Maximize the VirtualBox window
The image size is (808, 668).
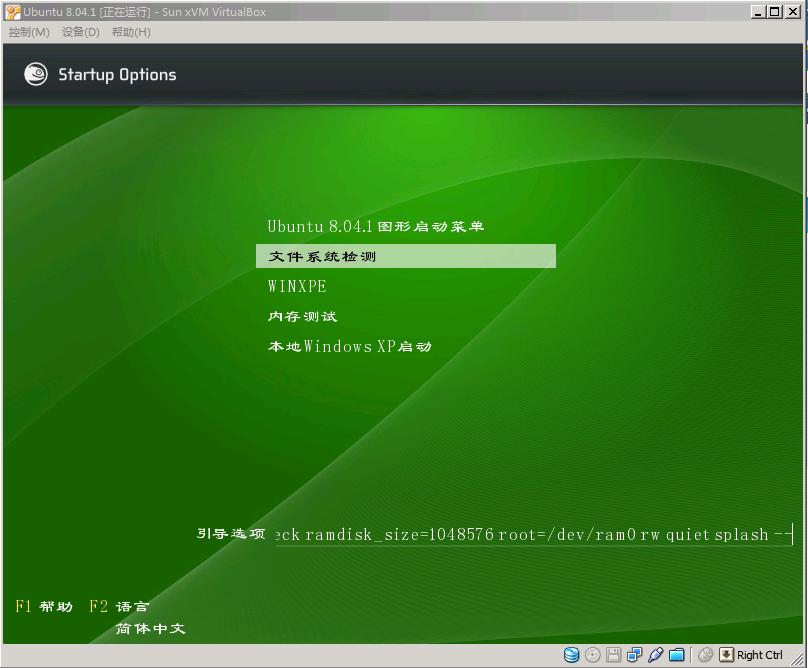(x=775, y=12)
